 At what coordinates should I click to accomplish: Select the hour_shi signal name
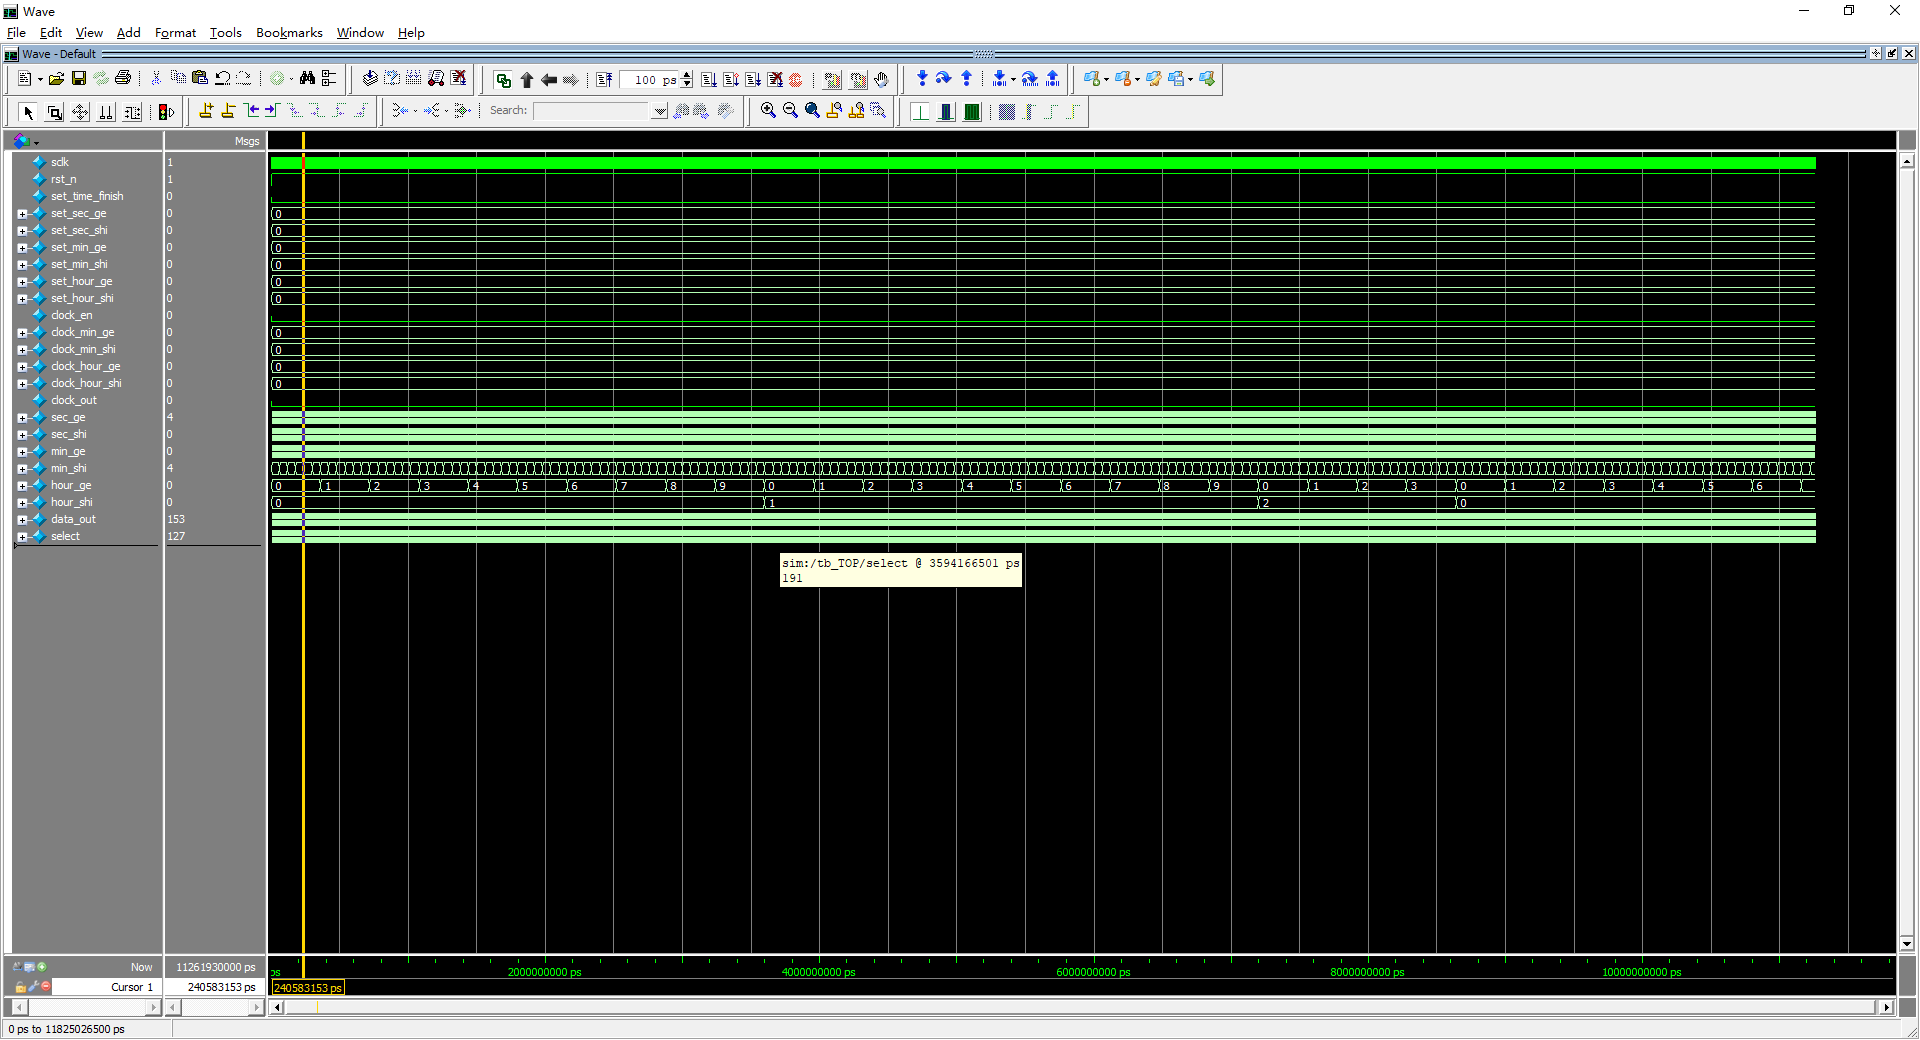point(71,503)
